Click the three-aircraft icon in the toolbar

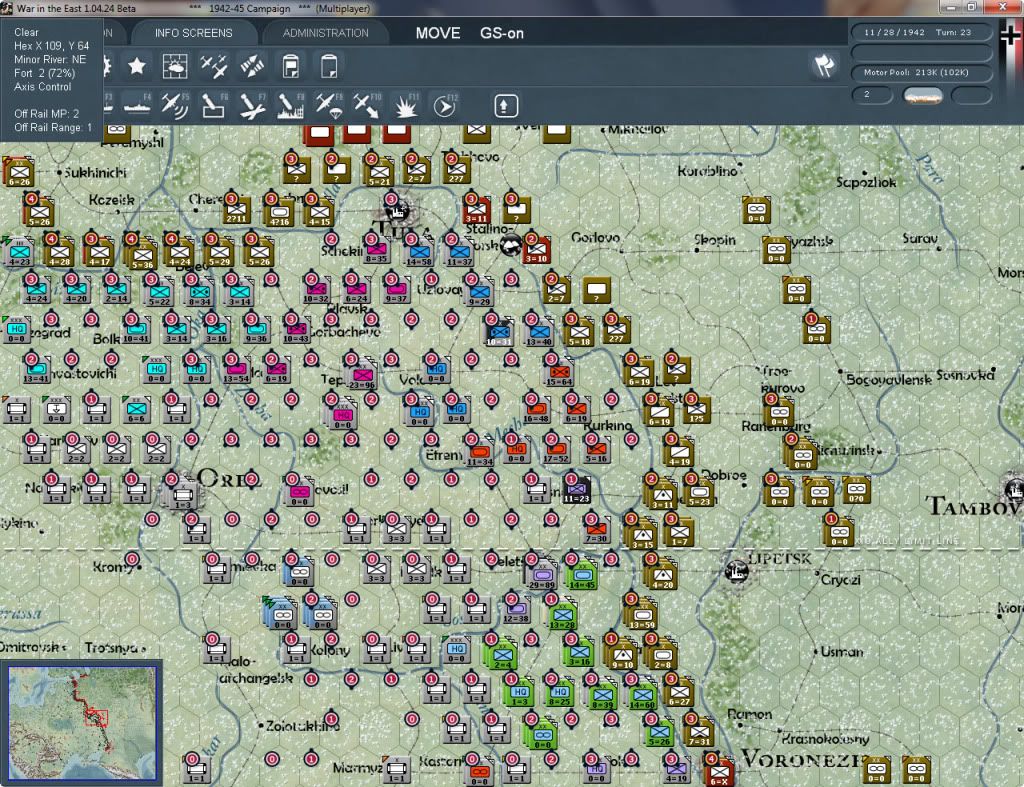[214, 66]
